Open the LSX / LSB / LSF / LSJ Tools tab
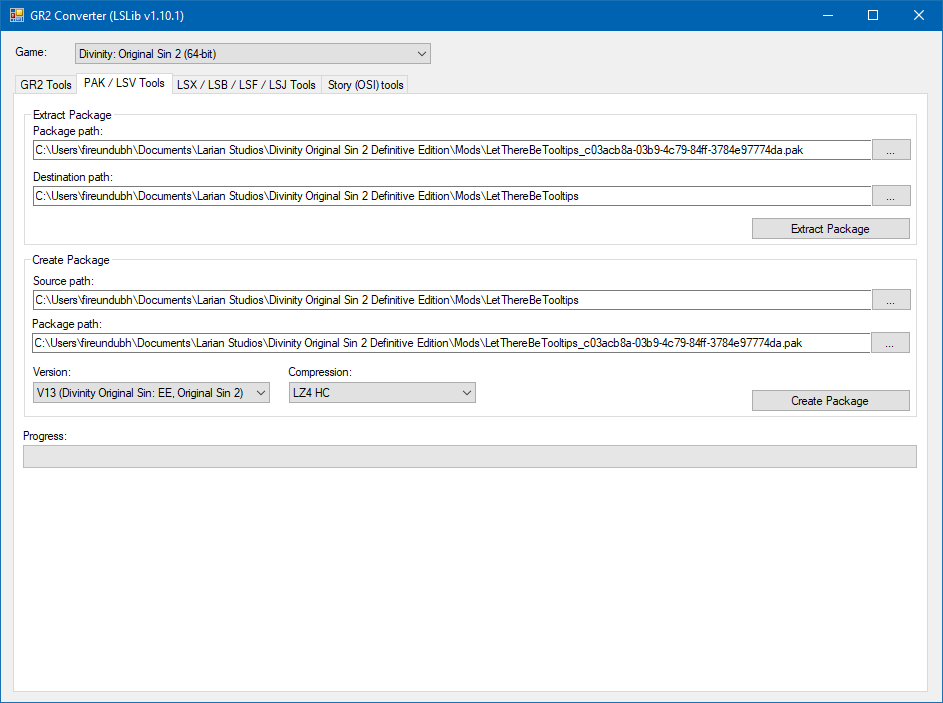 click(x=246, y=85)
